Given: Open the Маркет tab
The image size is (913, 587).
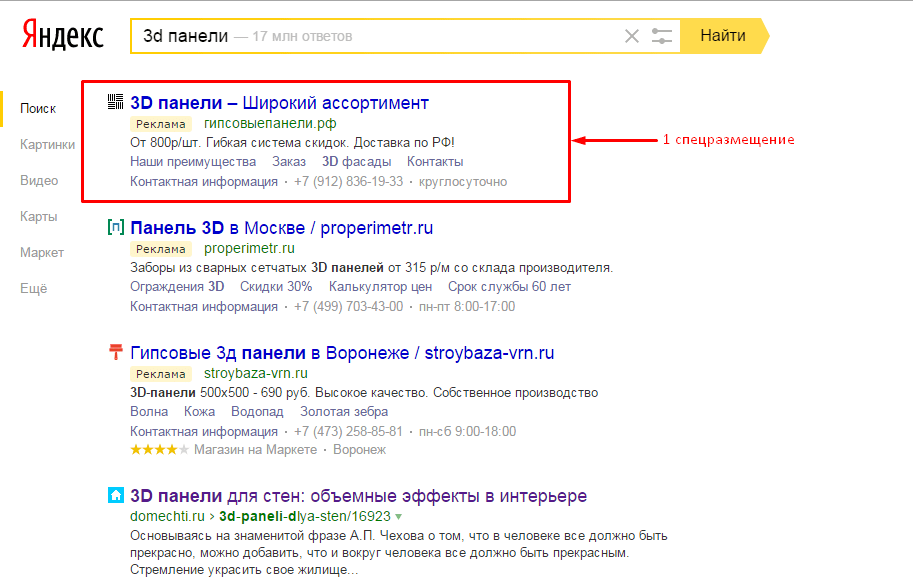Looking at the screenshot, I should [42, 253].
